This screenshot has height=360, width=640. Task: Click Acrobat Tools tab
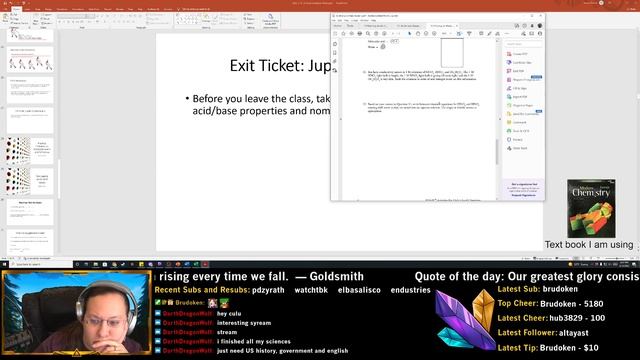350,26
